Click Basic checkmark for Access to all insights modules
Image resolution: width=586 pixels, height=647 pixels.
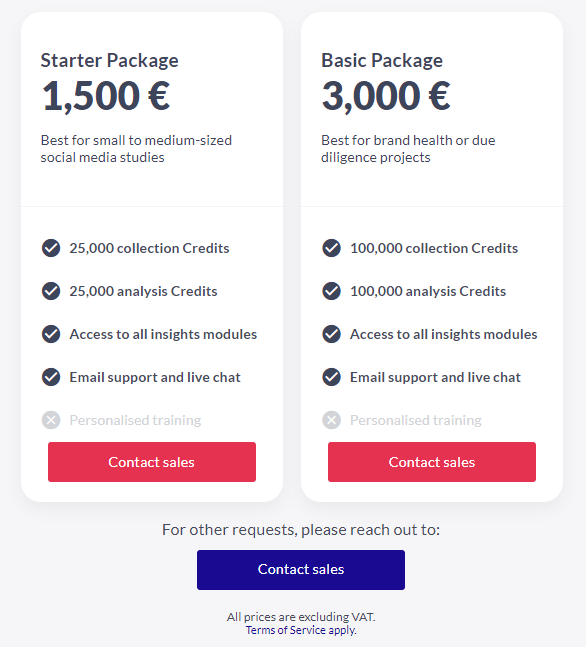coord(331,334)
